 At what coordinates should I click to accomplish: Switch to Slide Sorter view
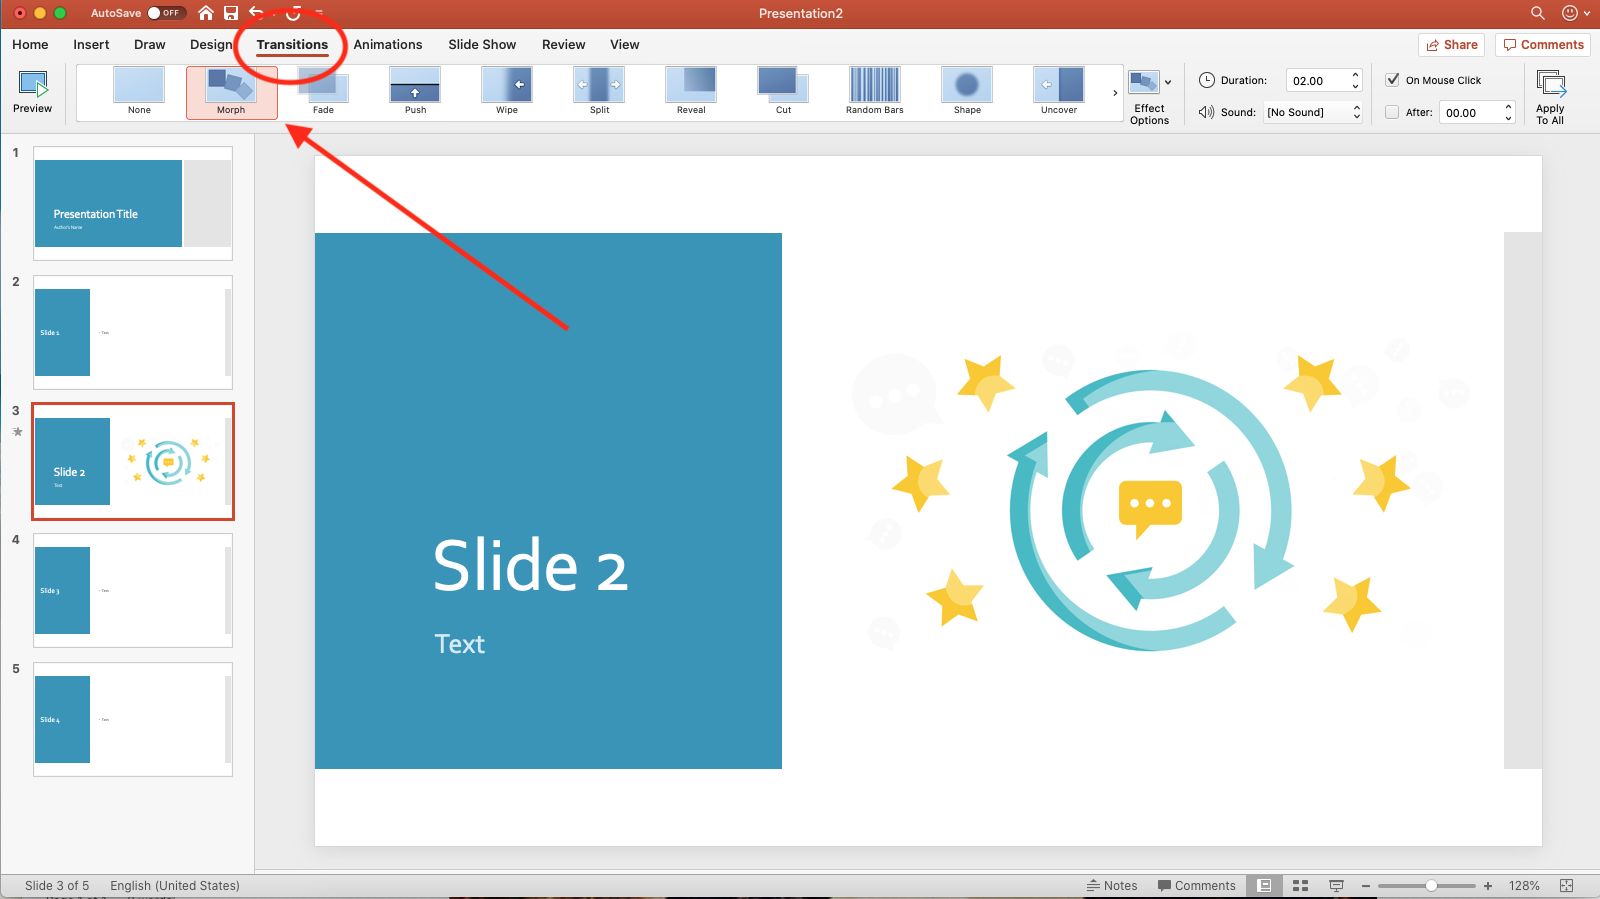[1300, 886]
